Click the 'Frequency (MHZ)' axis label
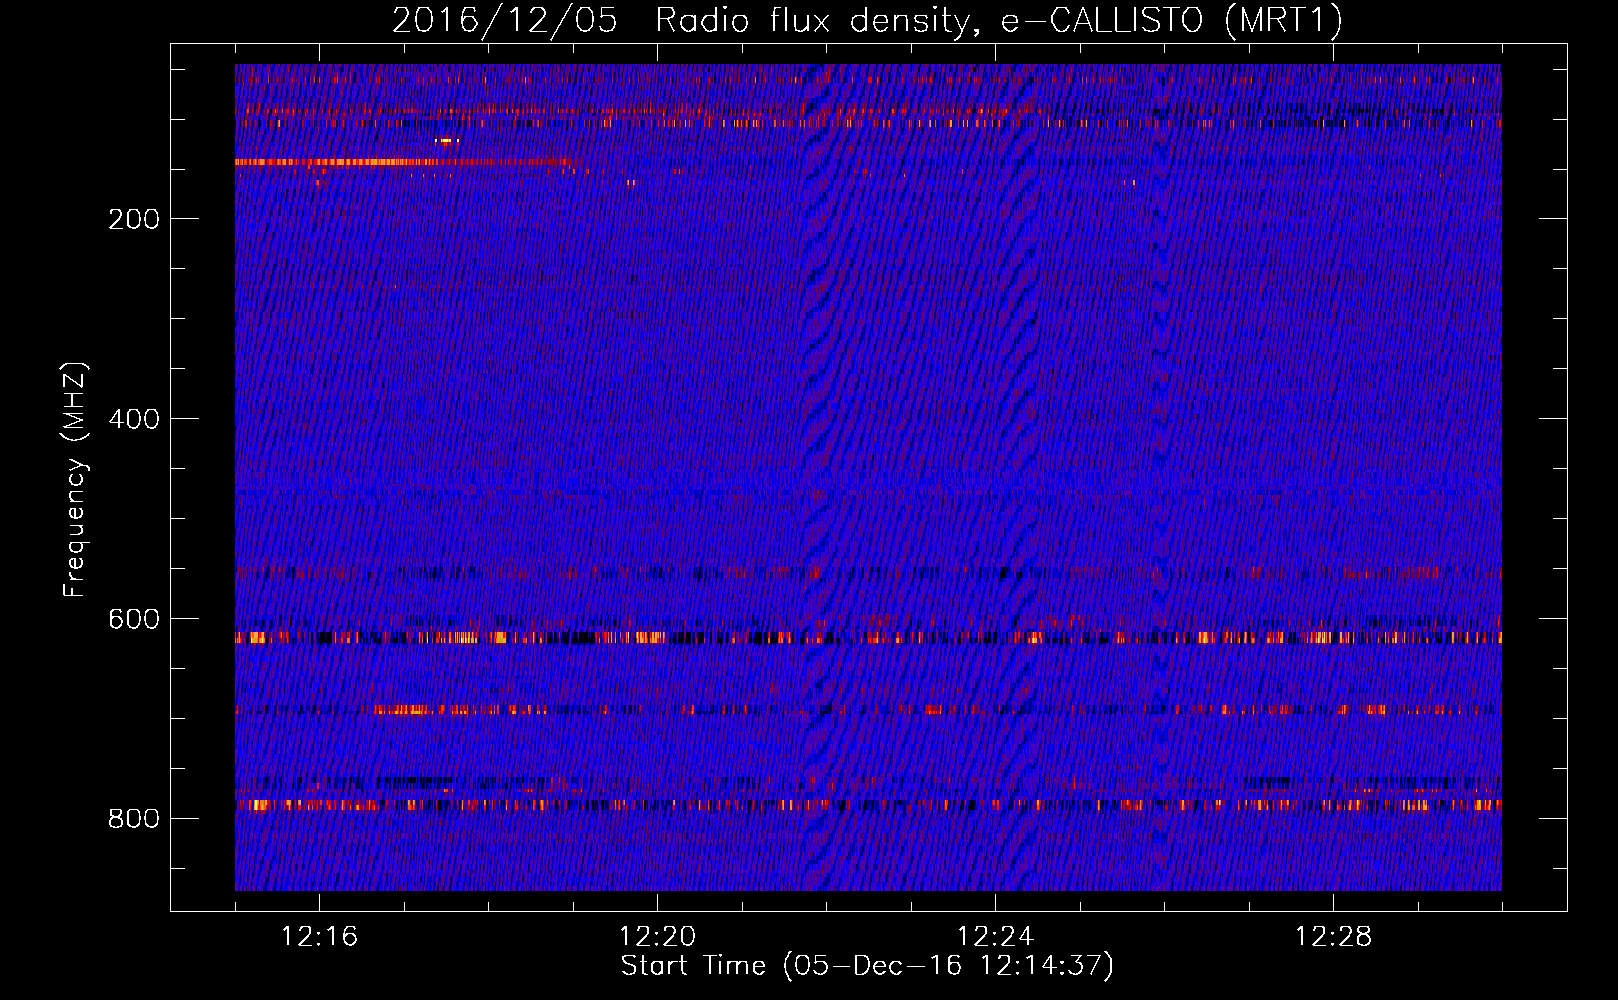The width and height of the screenshot is (1618, 1000). tap(75, 479)
